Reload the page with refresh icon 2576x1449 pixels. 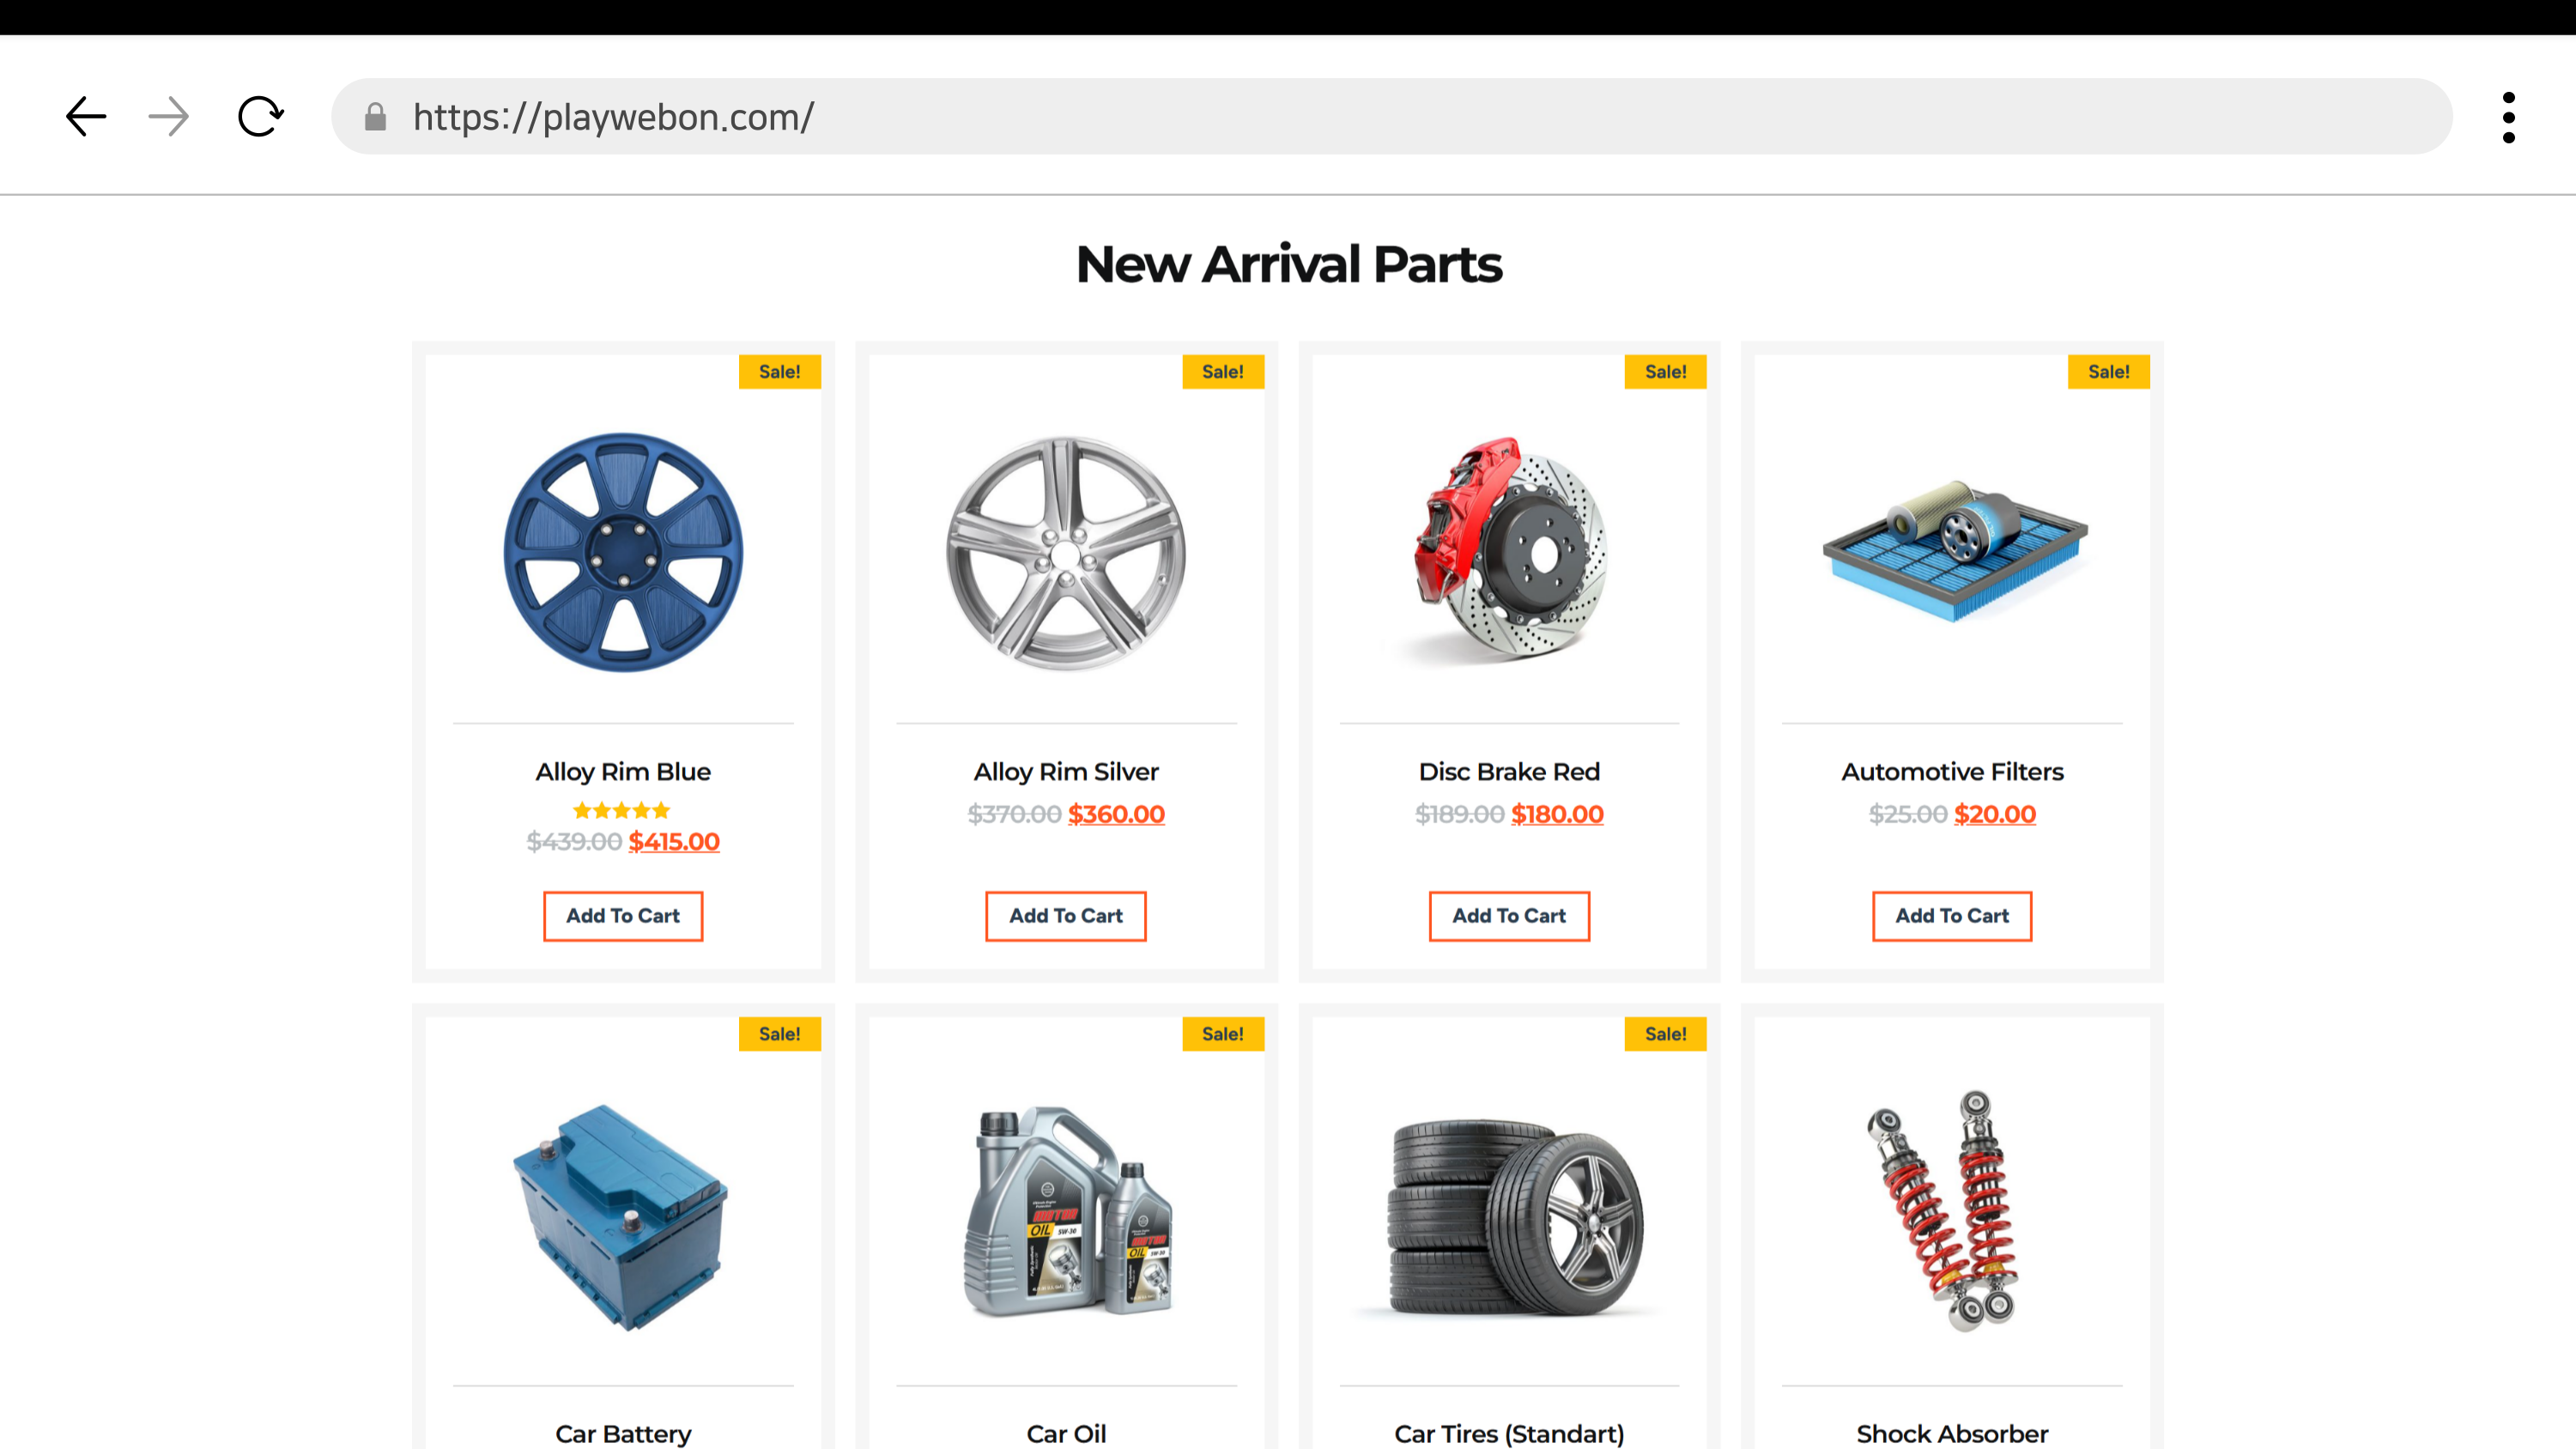pos(260,117)
